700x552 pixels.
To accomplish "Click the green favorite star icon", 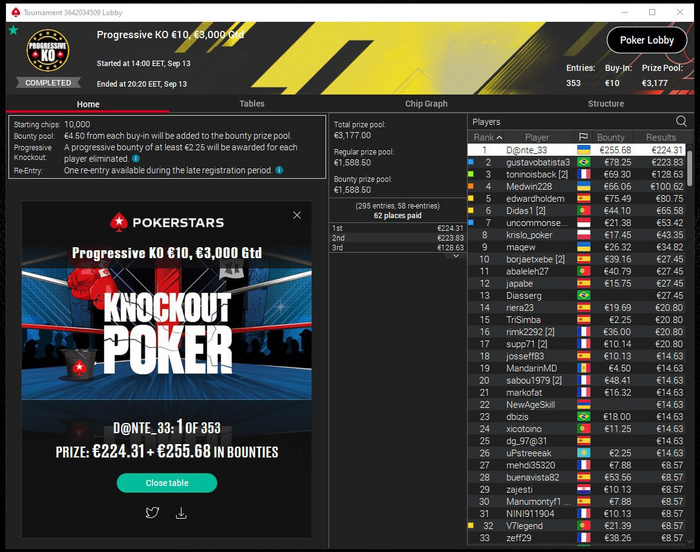I will pos(13,30).
